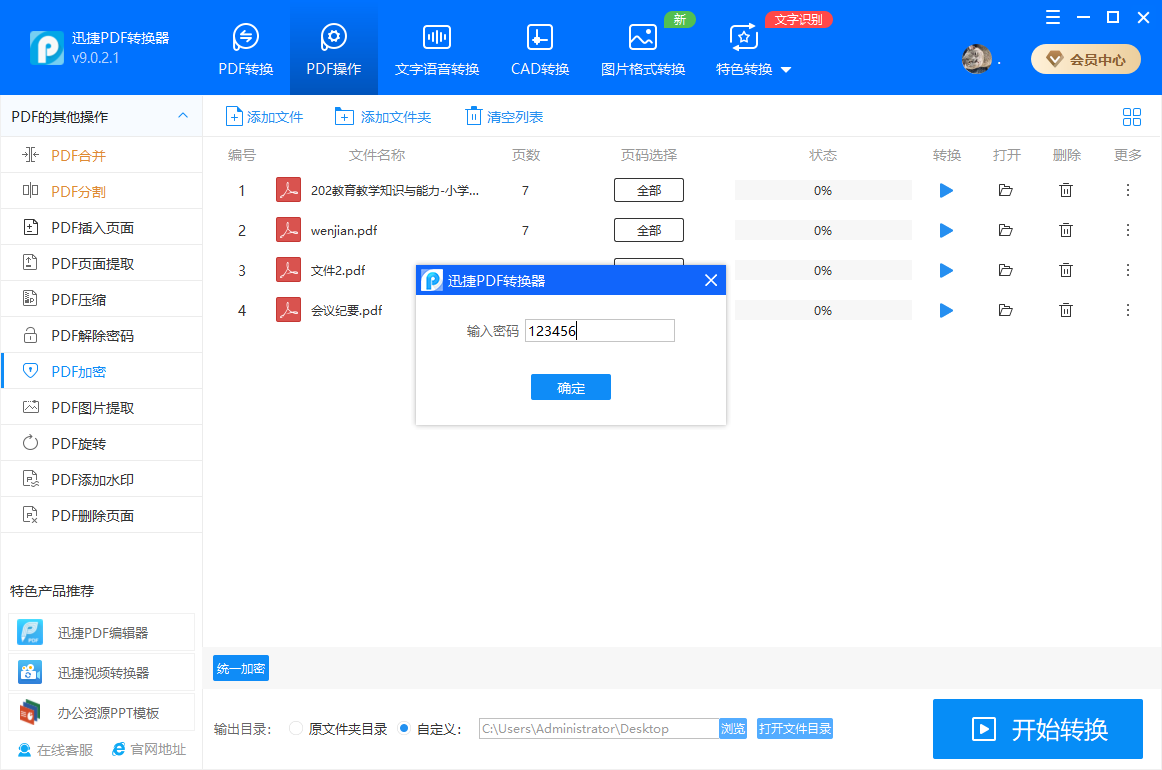This screenshot has width=1162, height=770.
Task: Click 开始转换 to start conversion
Action: point(1038,729)
